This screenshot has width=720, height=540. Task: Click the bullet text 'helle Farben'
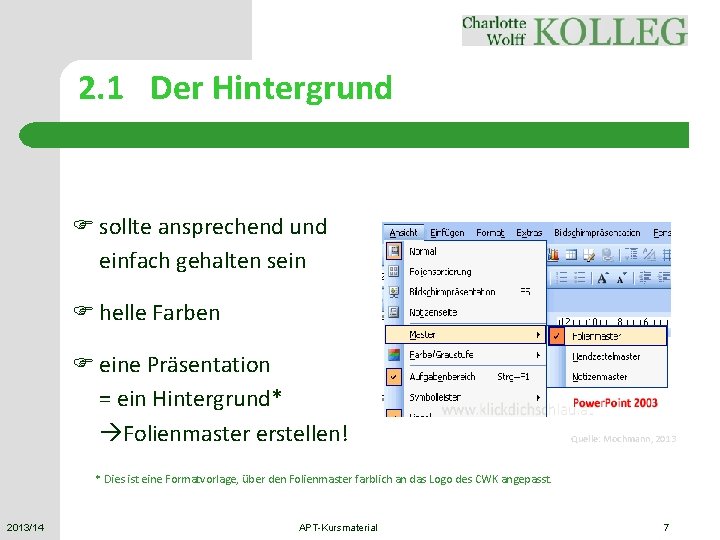(x=159, y=313)
